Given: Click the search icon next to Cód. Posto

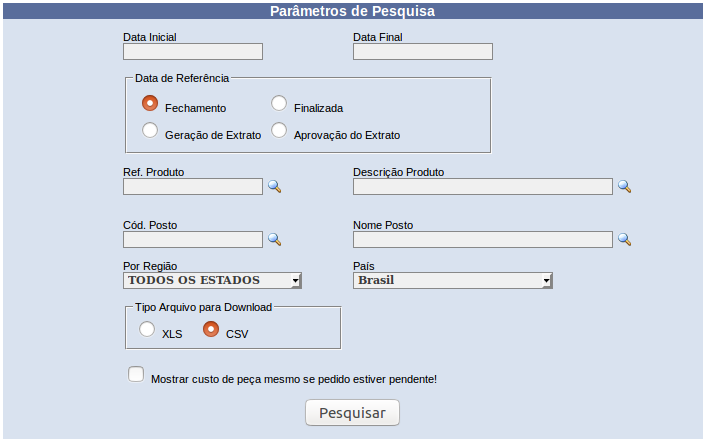Looking at the screenshot, I should click(275, 239).
